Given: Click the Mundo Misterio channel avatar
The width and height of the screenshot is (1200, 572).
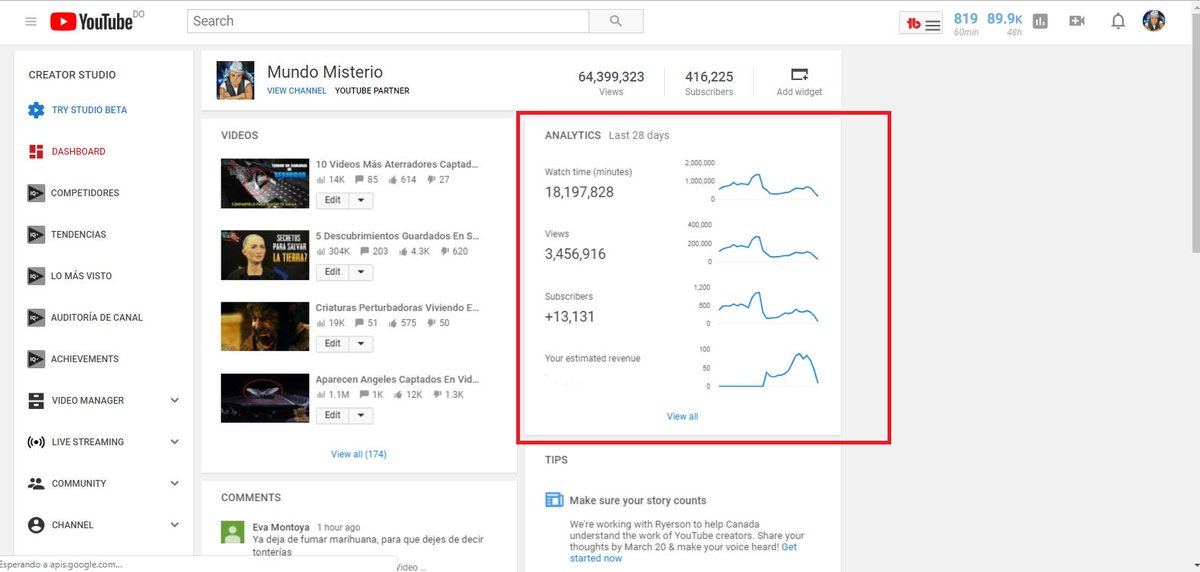Looking at the screenshot, I should coord(236,81).
